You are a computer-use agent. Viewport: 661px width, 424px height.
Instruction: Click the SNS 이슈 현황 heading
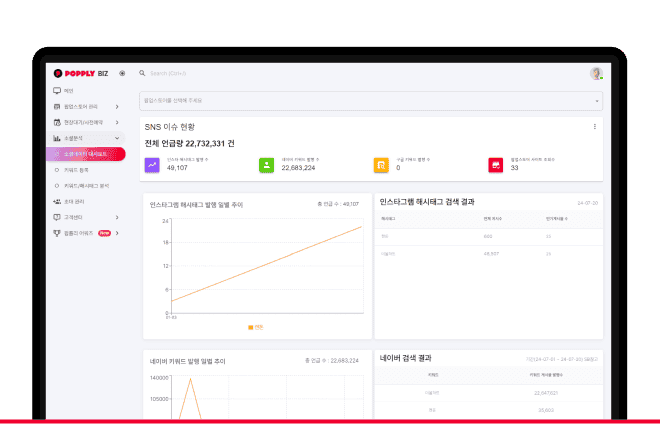click(170, 127)
